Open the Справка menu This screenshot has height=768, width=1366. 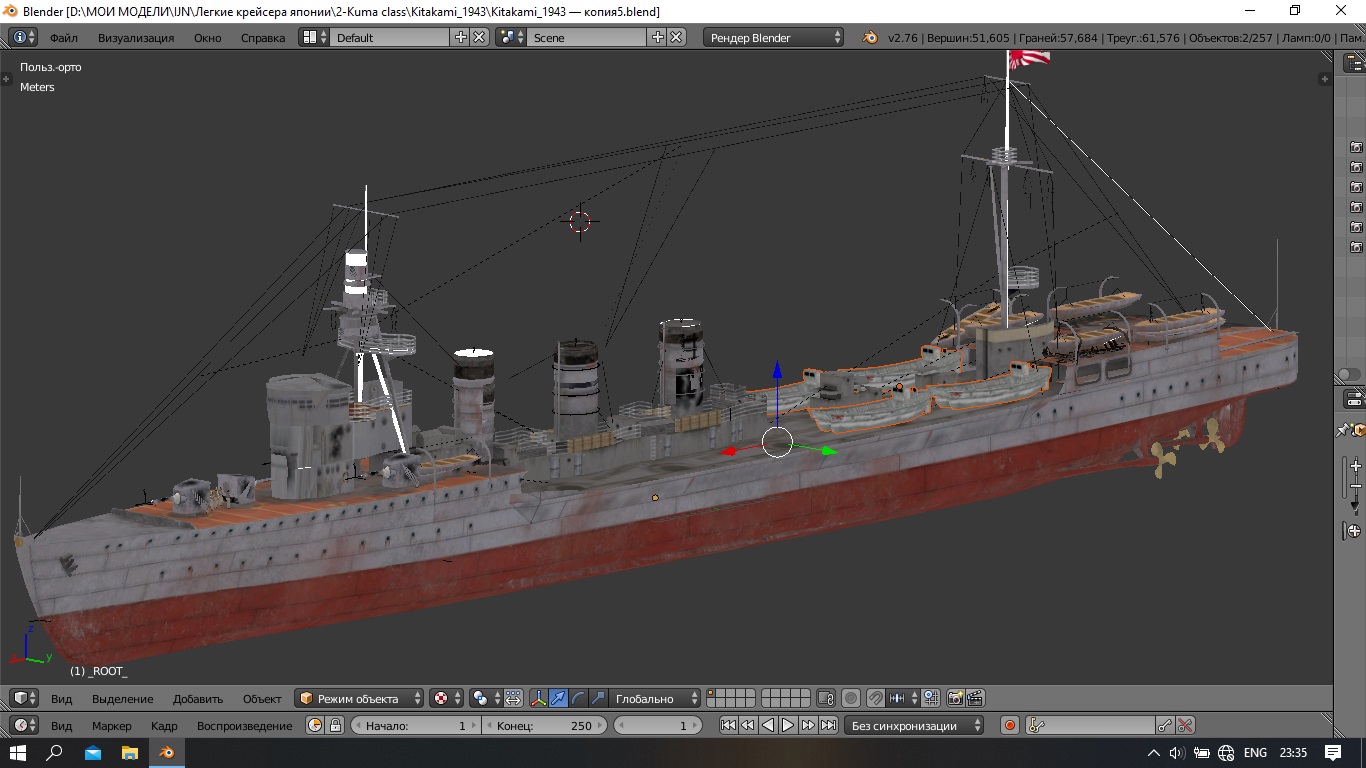[263, 37]
